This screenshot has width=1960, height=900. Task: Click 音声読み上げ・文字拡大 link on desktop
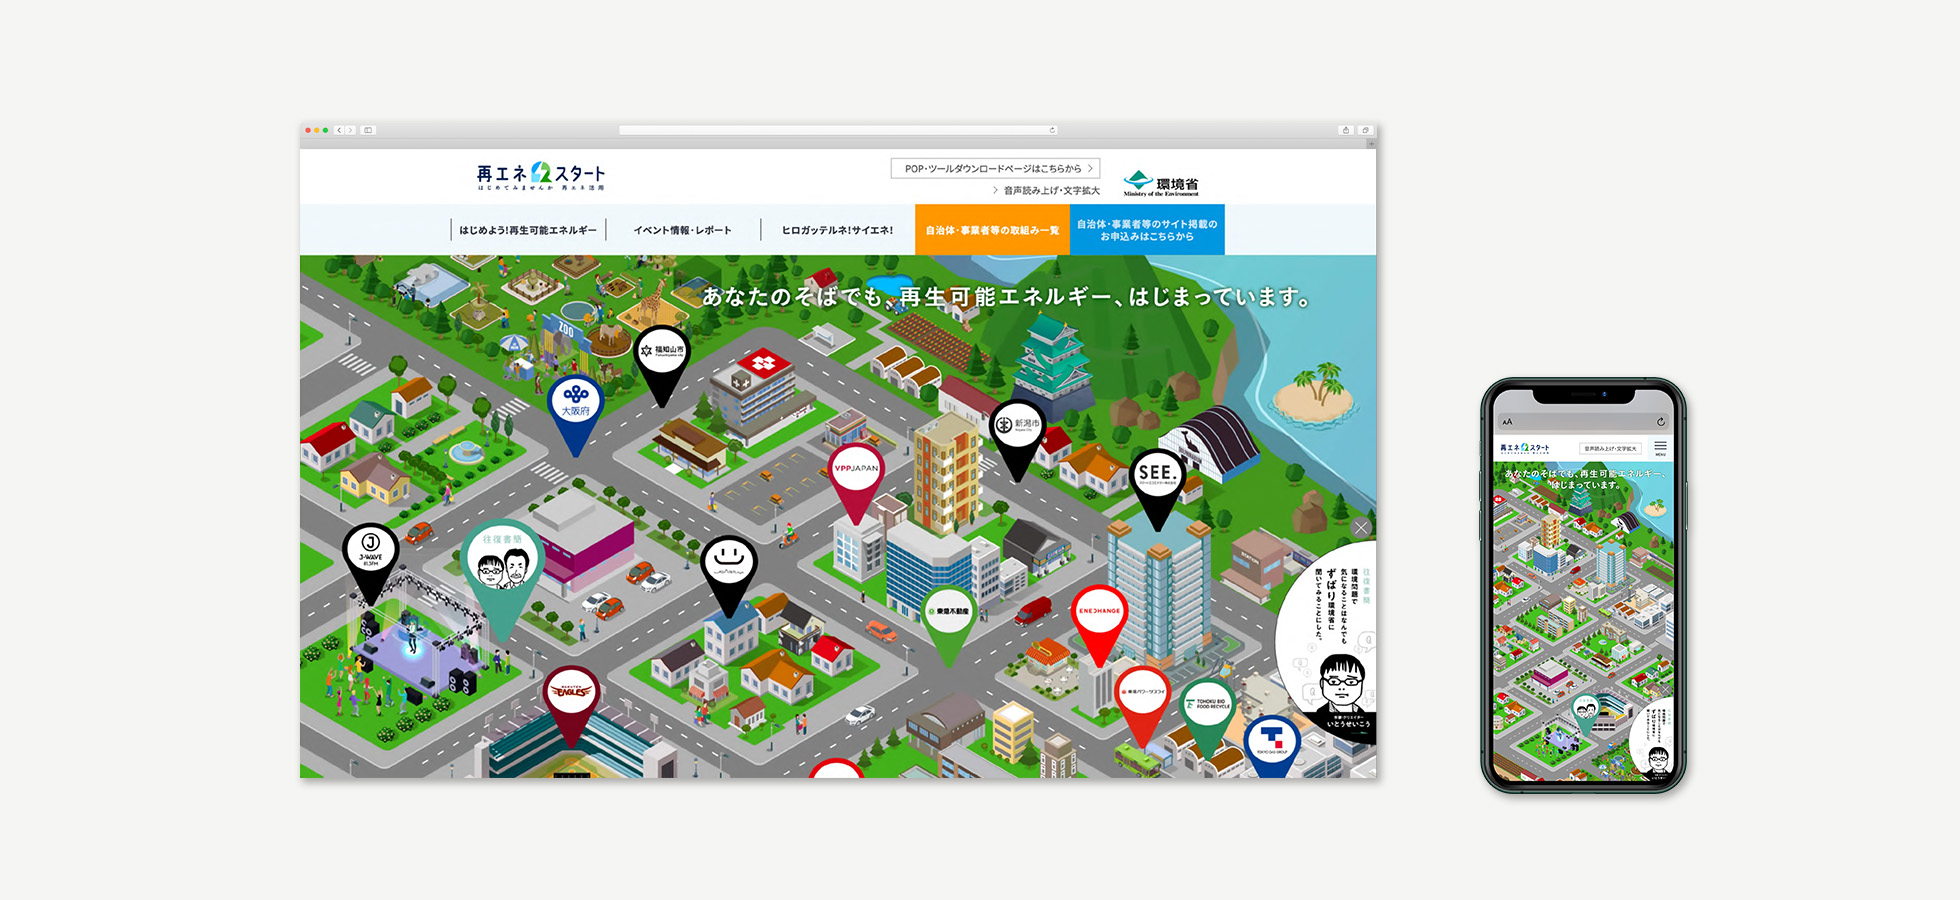(1047, 190)
